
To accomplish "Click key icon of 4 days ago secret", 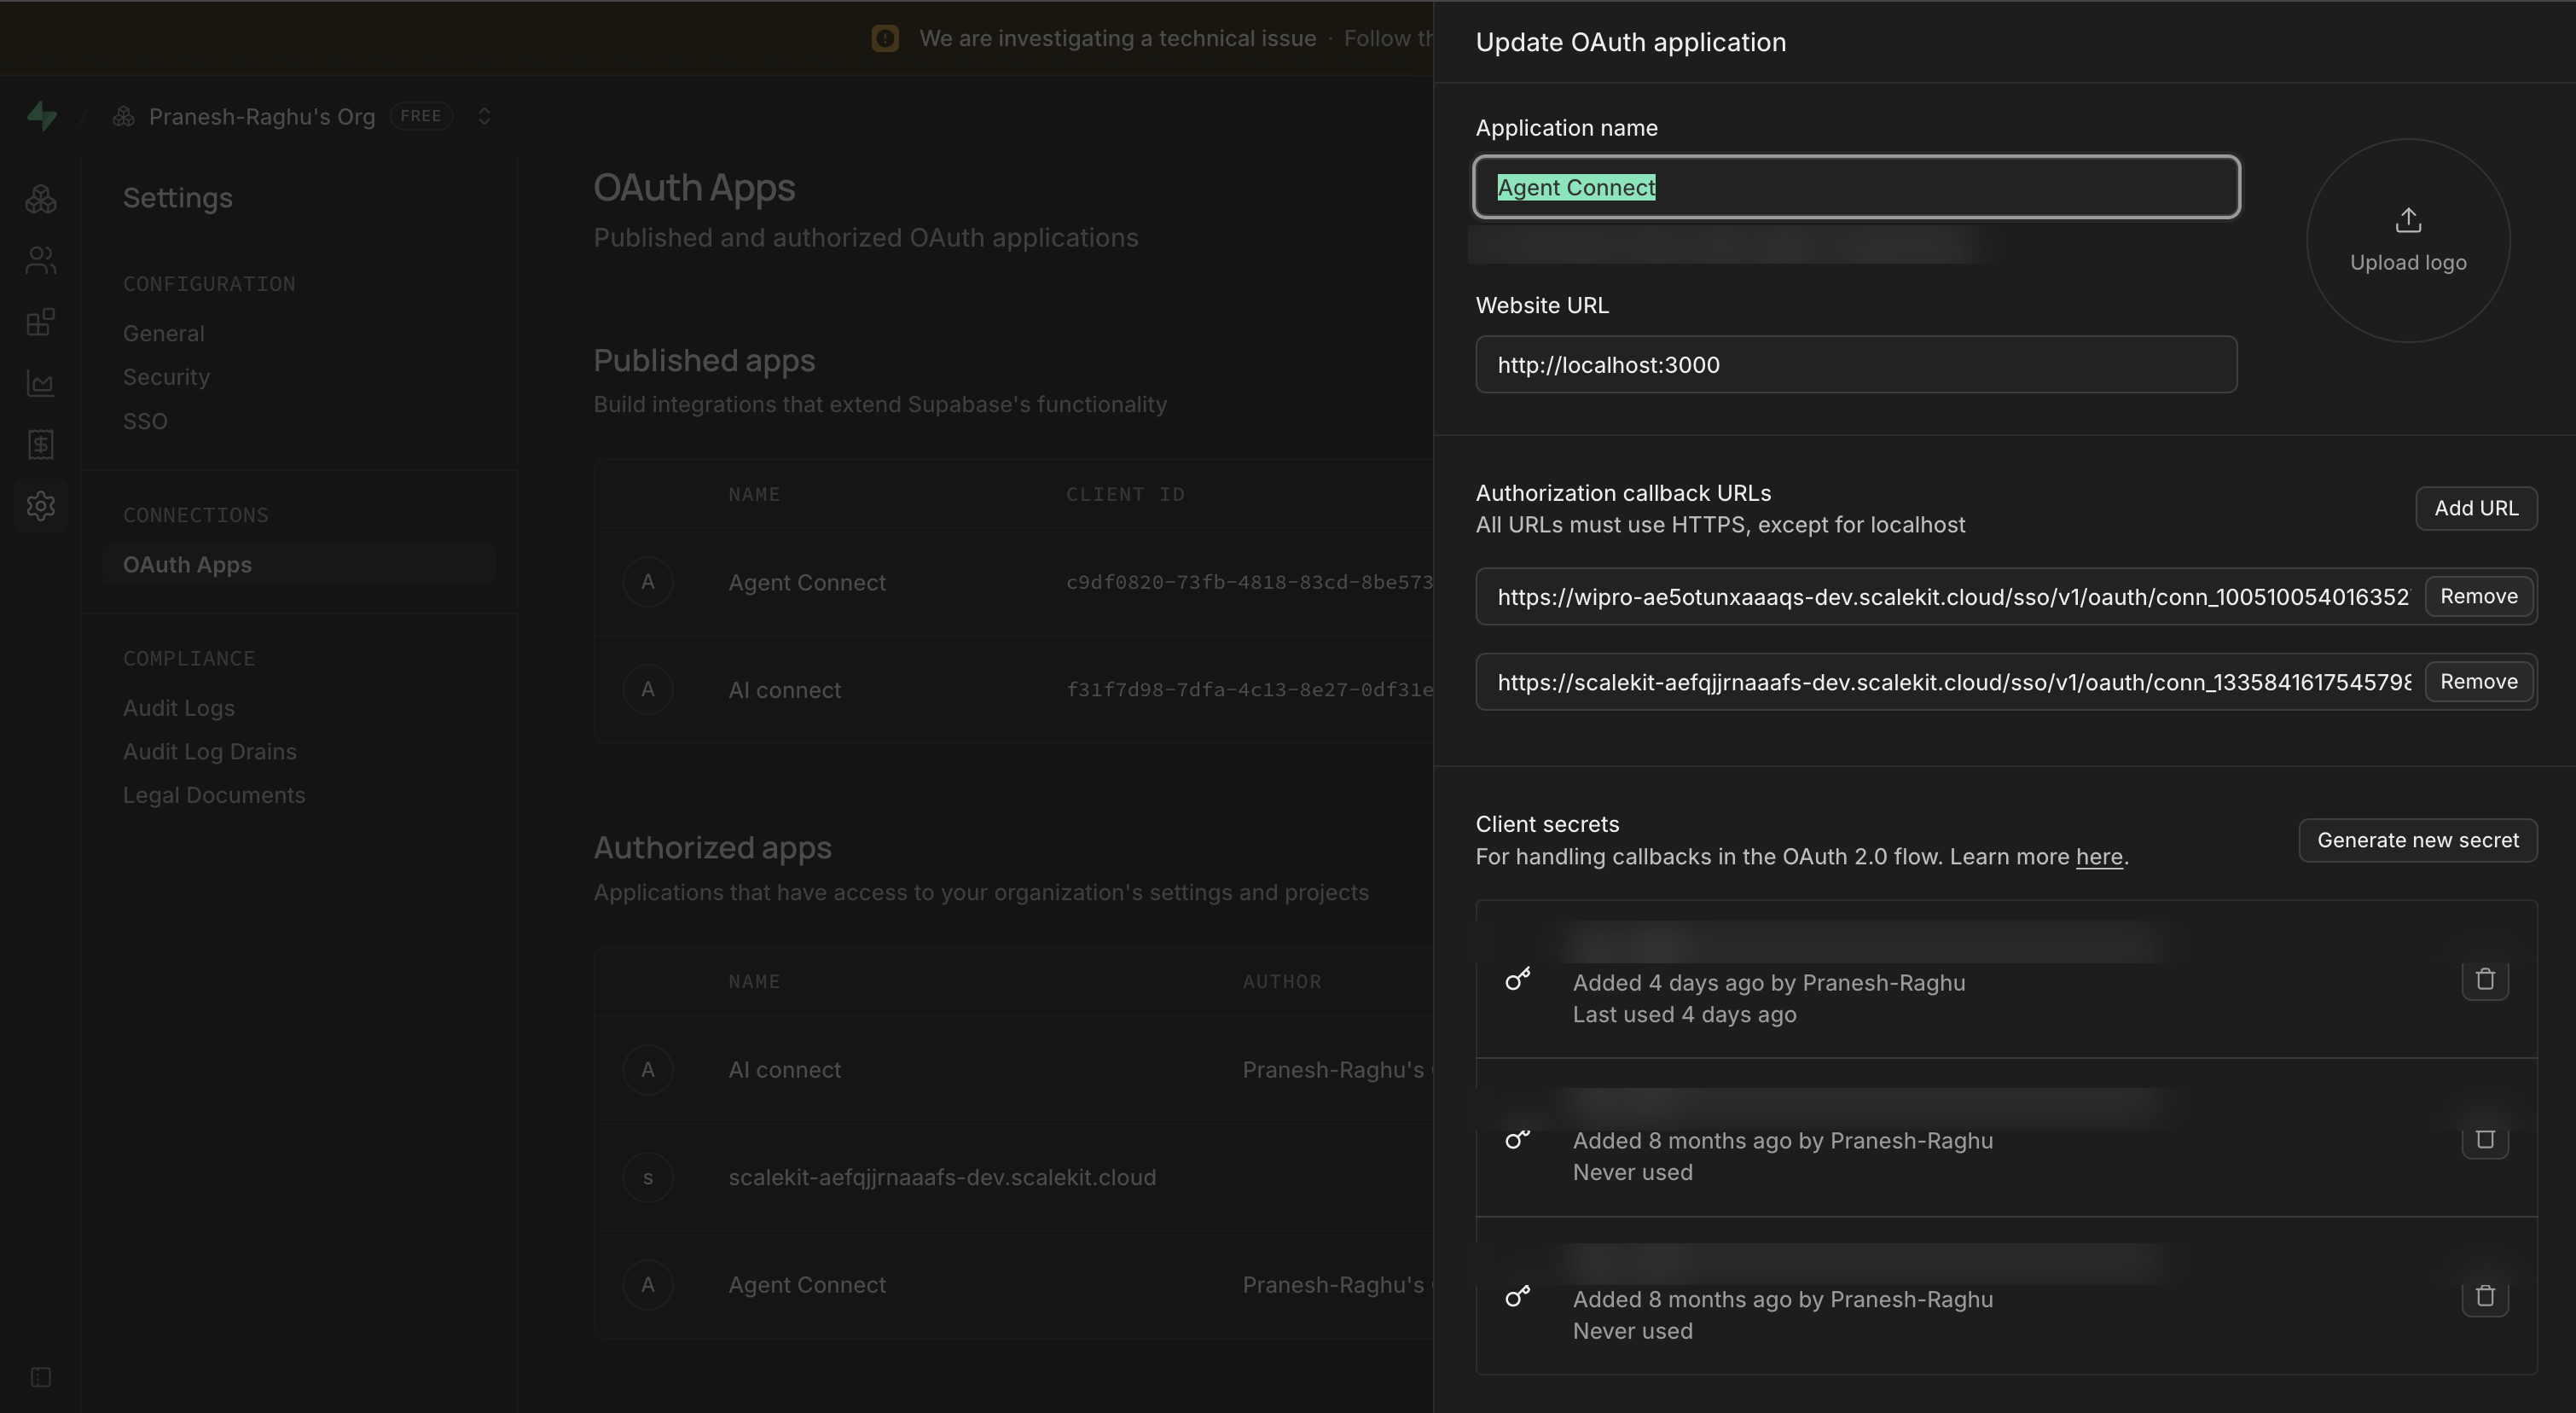I will coord(1518,979).
